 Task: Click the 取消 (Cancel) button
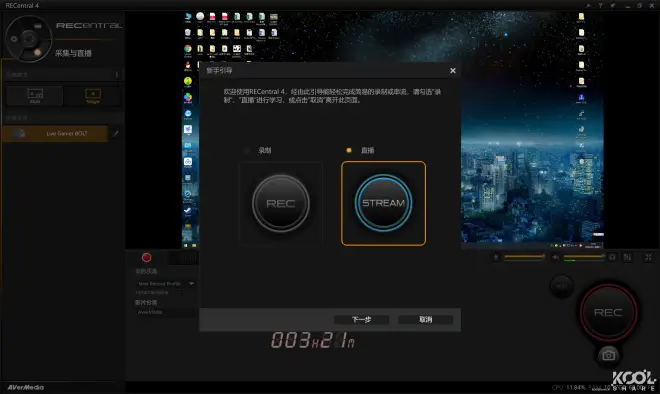pos(426,319)
